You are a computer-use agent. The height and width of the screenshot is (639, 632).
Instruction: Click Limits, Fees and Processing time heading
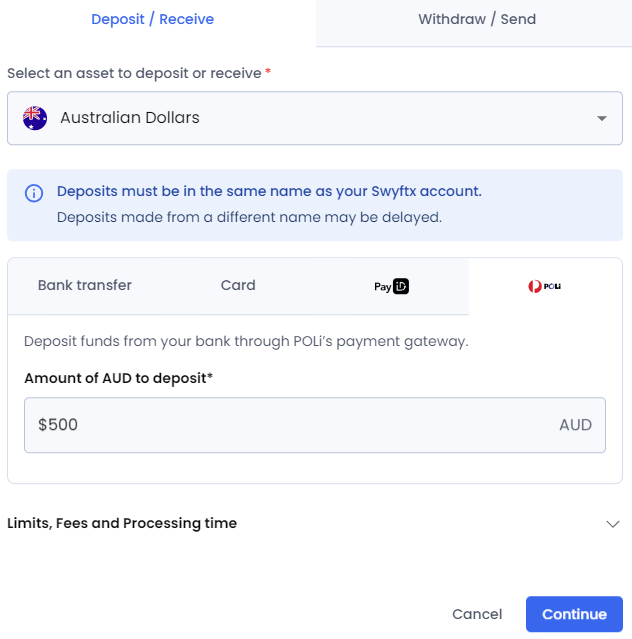click(x=122, y=523)
